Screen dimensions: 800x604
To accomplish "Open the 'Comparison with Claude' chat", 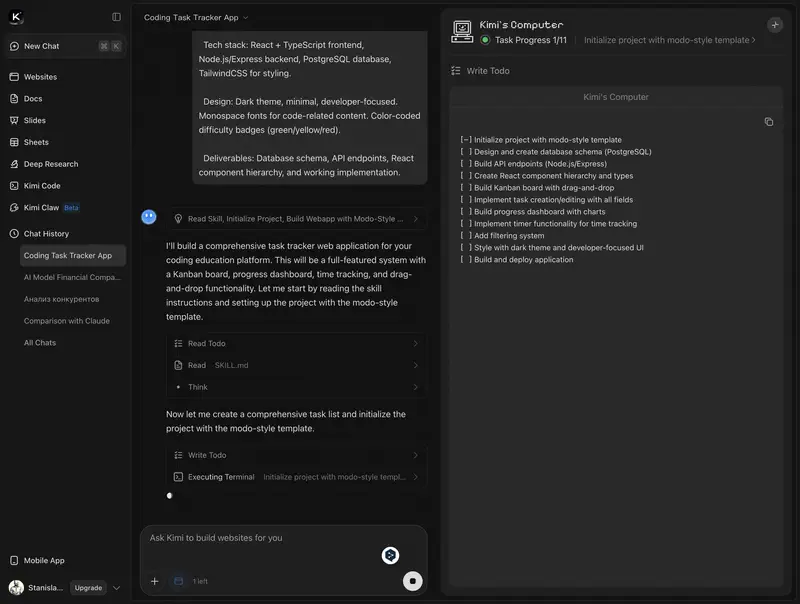I will (x=66, y=321).
